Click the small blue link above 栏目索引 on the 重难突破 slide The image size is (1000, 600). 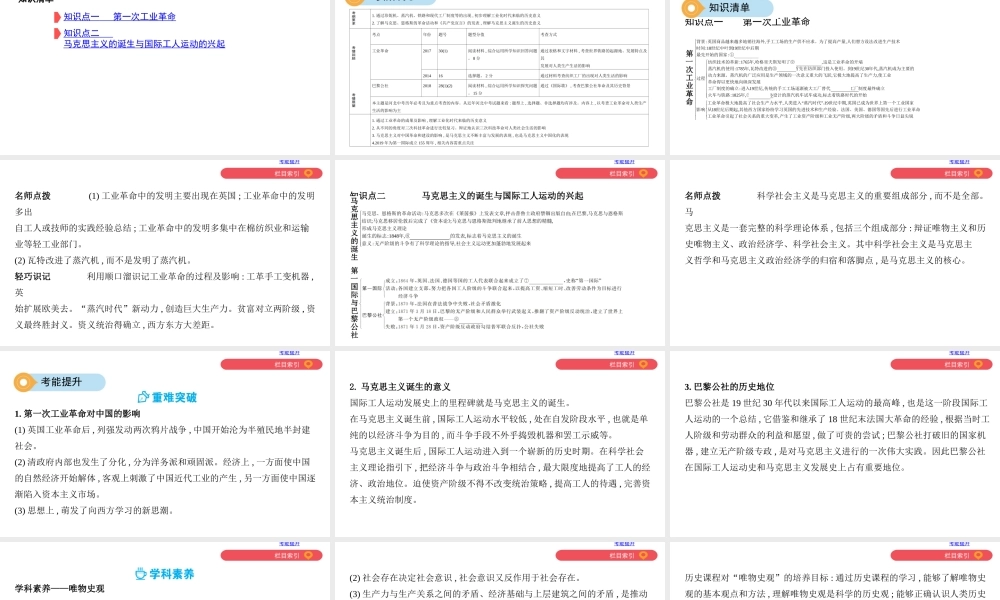coord(289,353)
